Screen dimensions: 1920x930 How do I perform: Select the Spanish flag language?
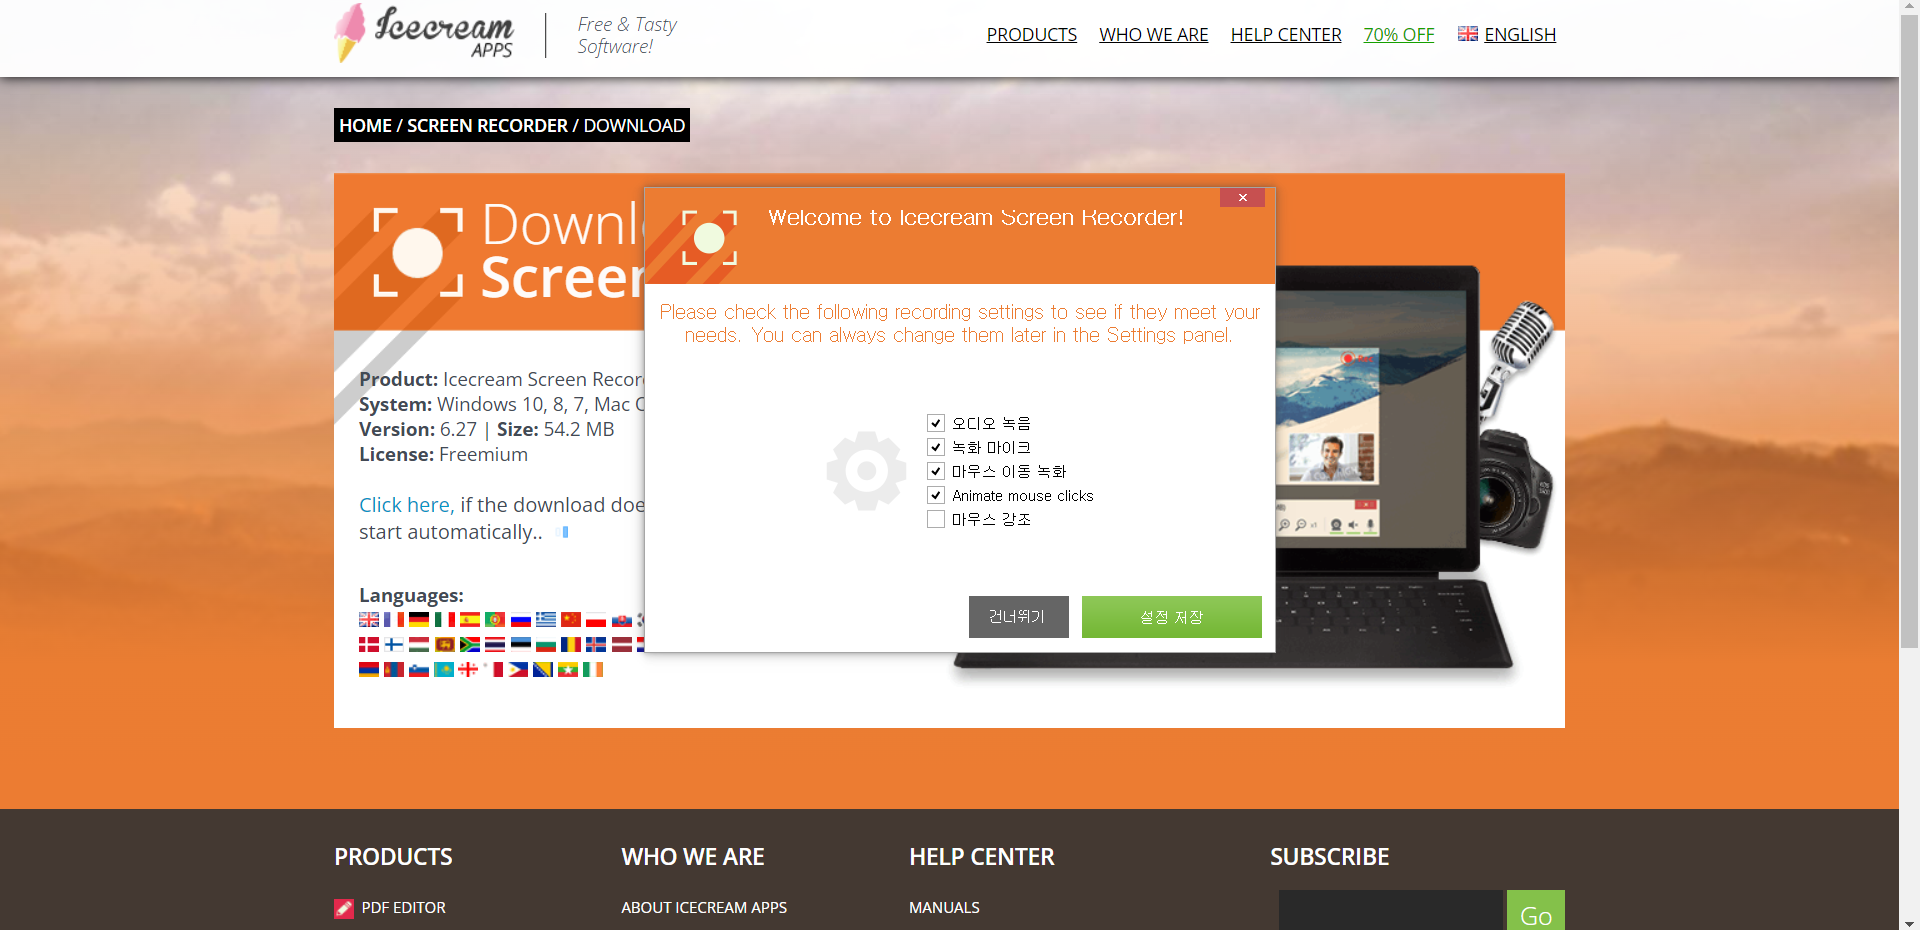point(470,619)
